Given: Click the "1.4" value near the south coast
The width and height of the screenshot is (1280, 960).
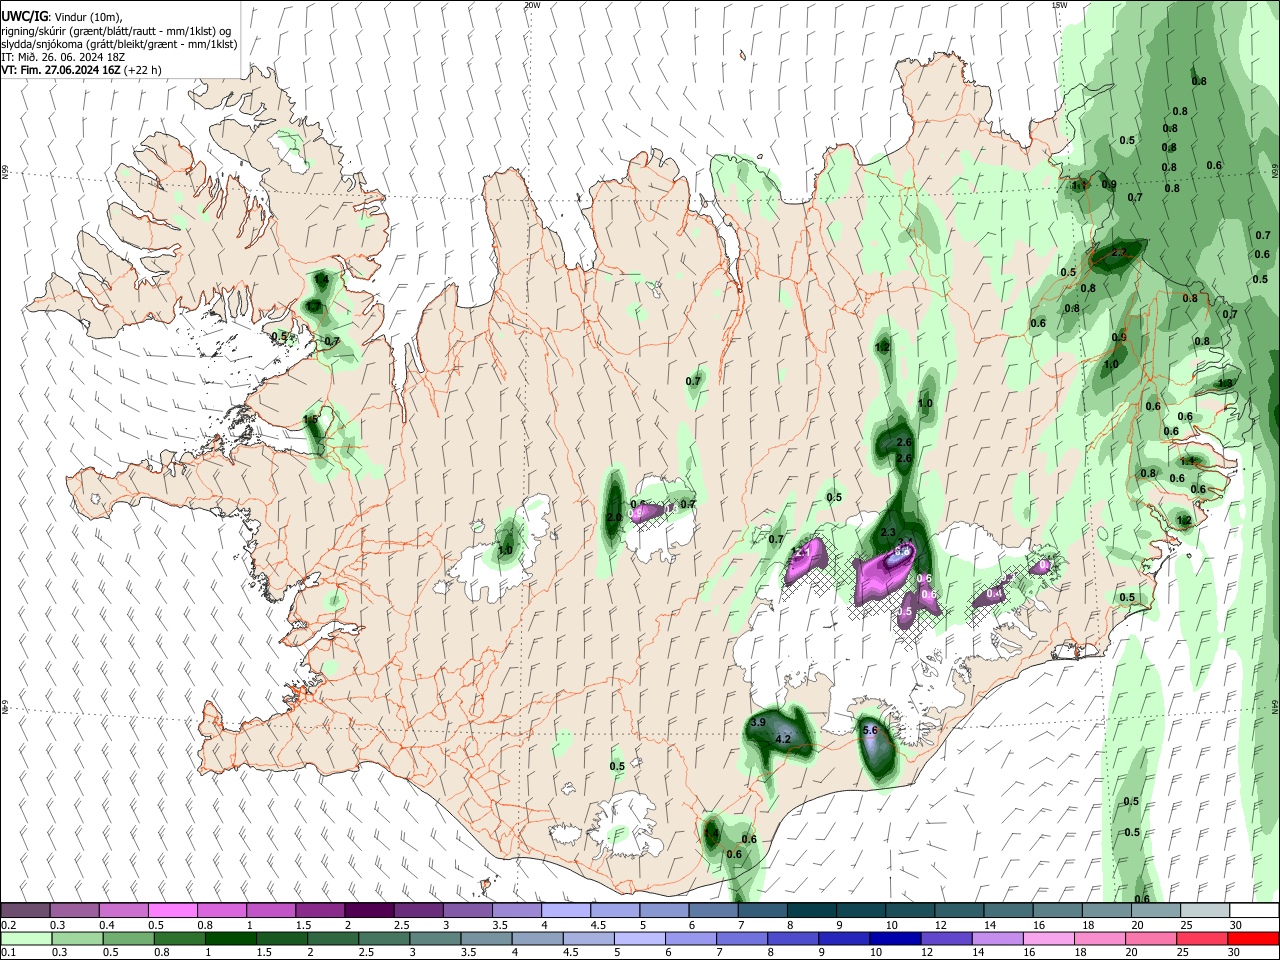Looking at the screenshot, I should pos(711,832).
